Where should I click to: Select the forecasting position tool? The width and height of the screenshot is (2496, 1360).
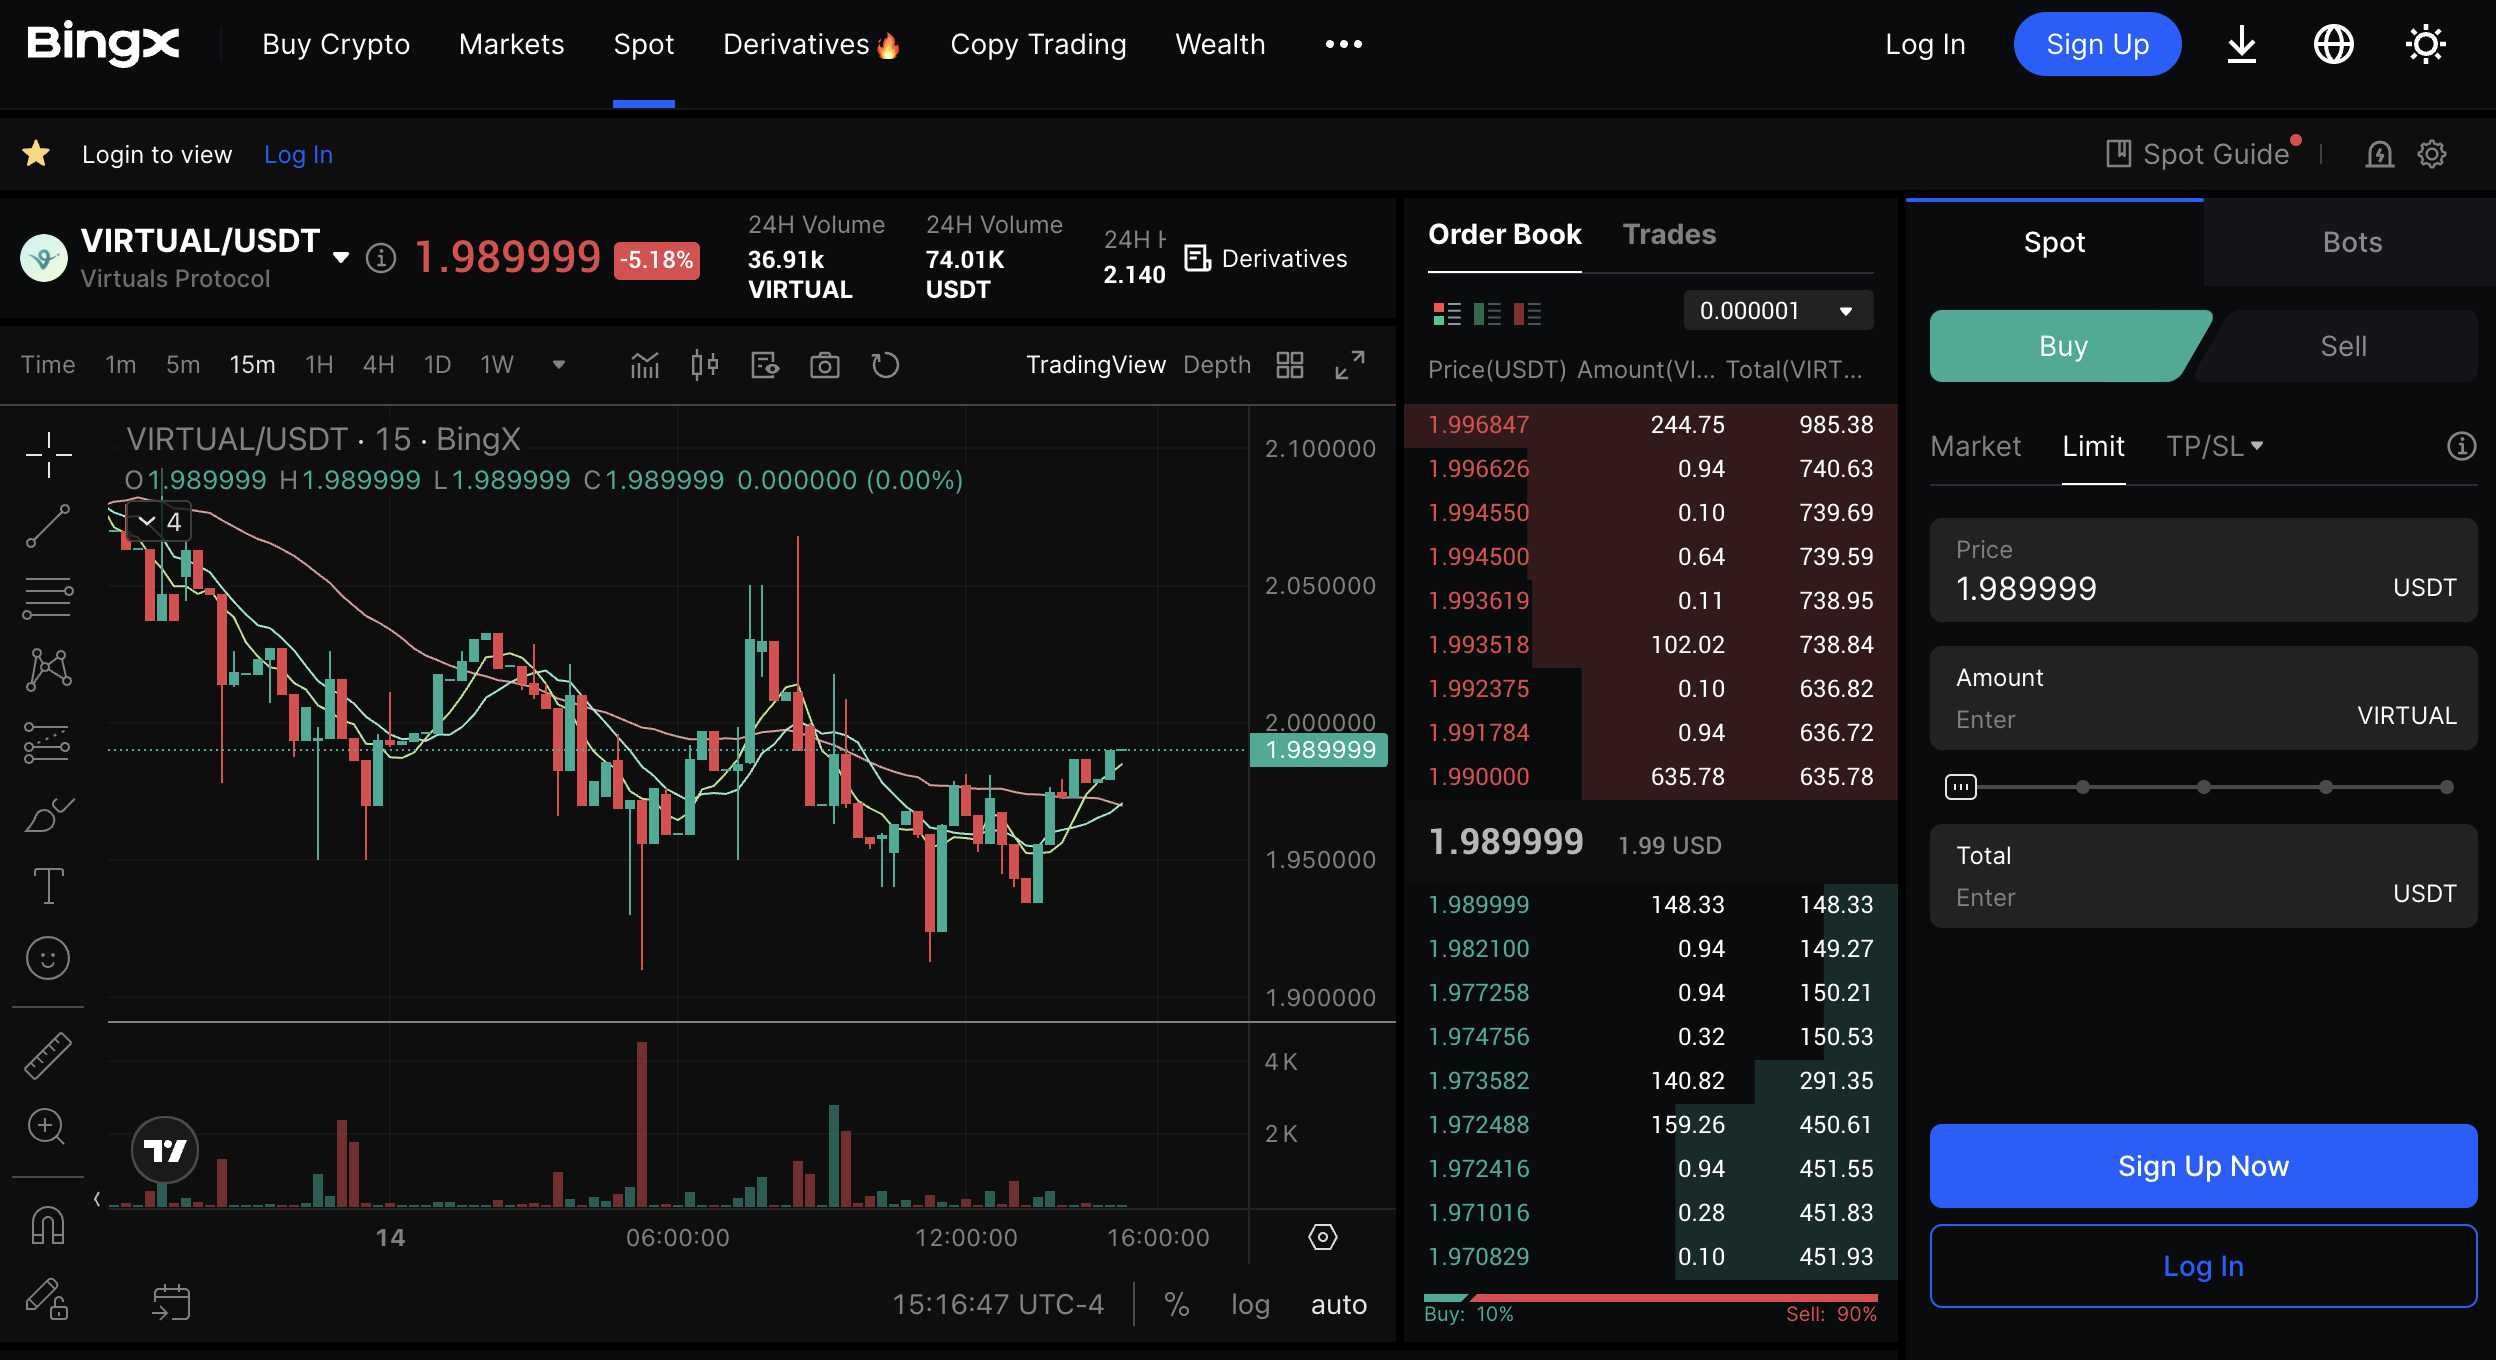click(48, 742)
